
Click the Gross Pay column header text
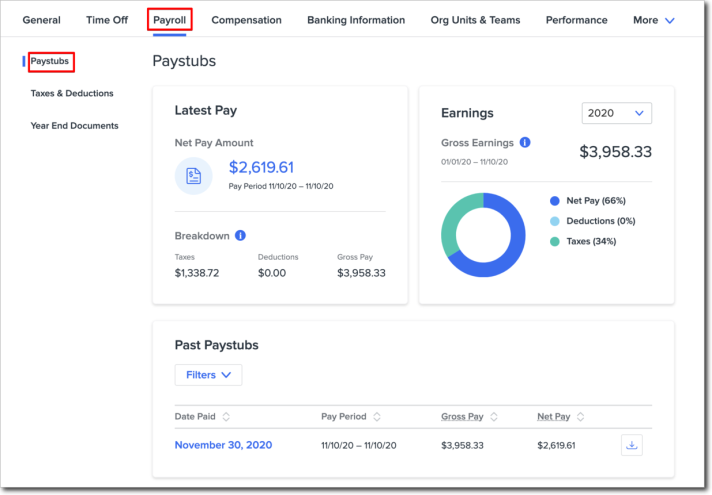pos(462,416)
